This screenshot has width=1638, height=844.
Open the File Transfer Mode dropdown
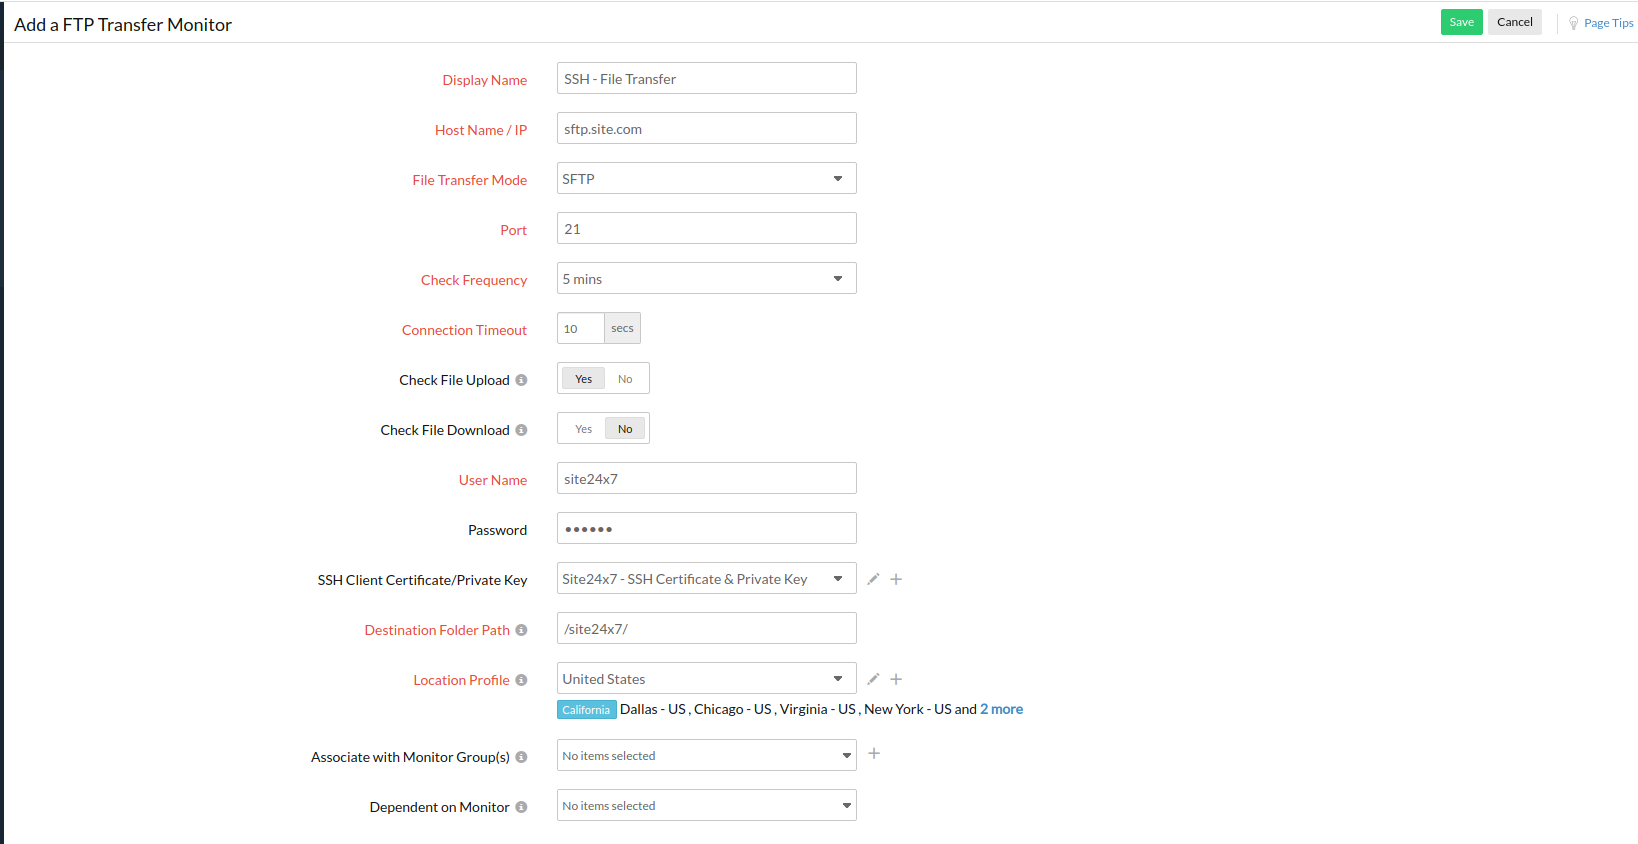point(706,179)
